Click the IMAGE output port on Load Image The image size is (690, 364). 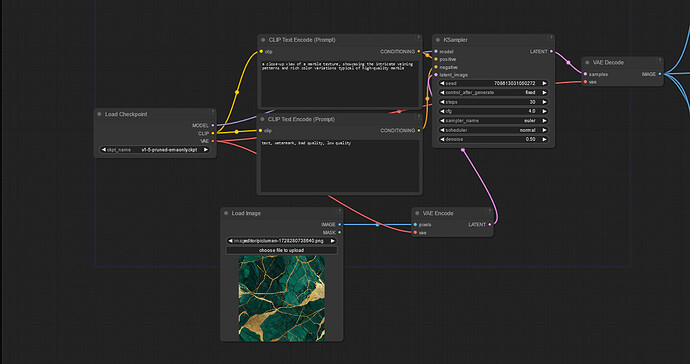coord(339,224)
